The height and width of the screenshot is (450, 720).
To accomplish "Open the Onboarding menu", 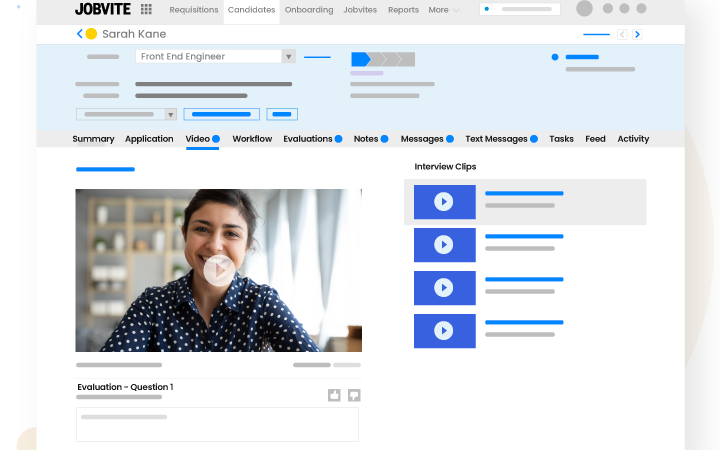I will pos(309,10).
